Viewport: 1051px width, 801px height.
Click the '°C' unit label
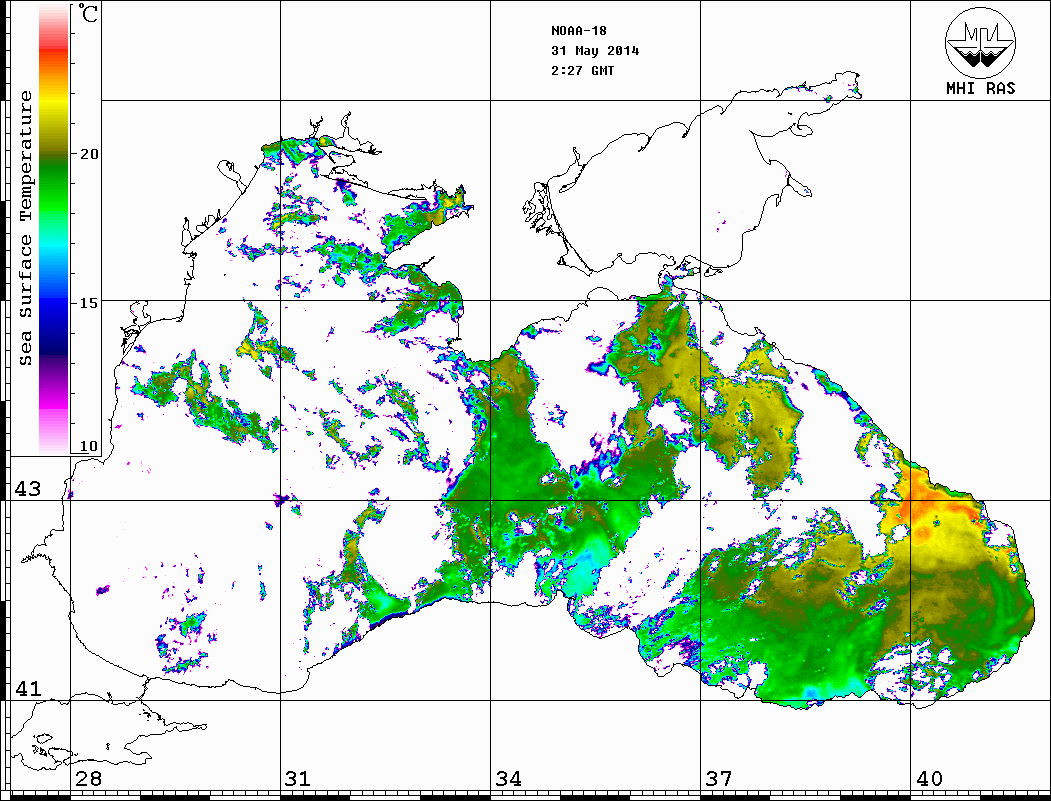pyautogui.click(x=88, y=13)
